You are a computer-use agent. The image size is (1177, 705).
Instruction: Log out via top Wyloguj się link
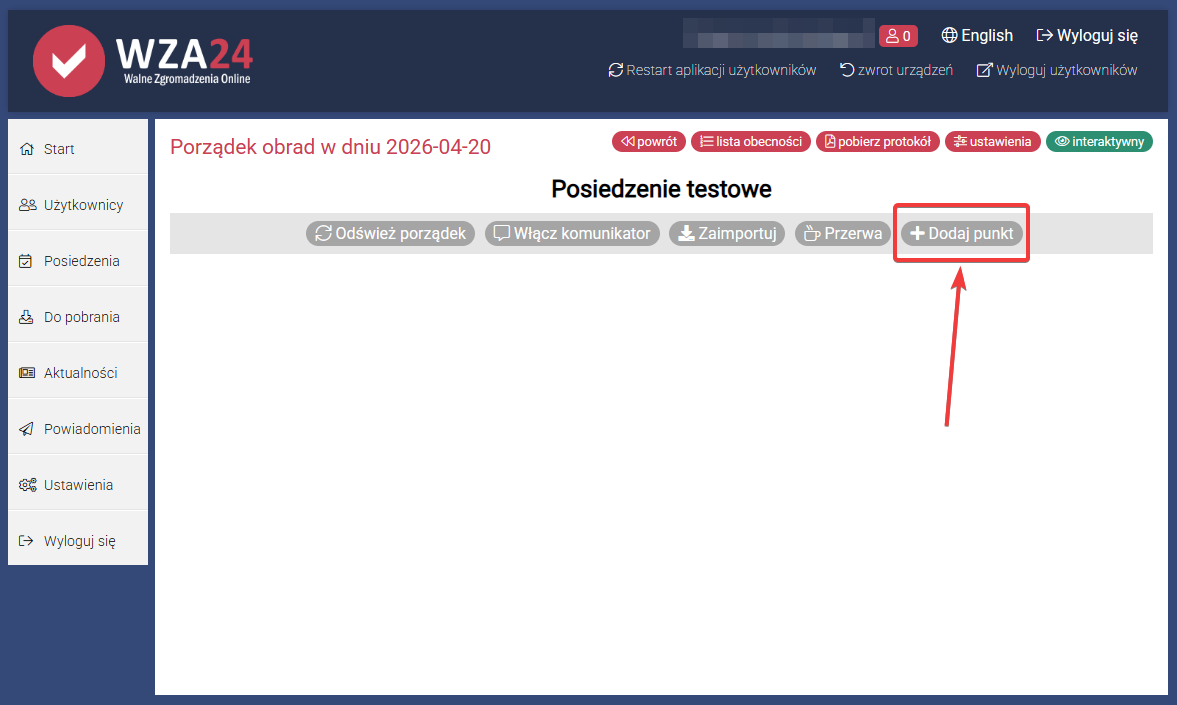click(x=1087, y=36)
